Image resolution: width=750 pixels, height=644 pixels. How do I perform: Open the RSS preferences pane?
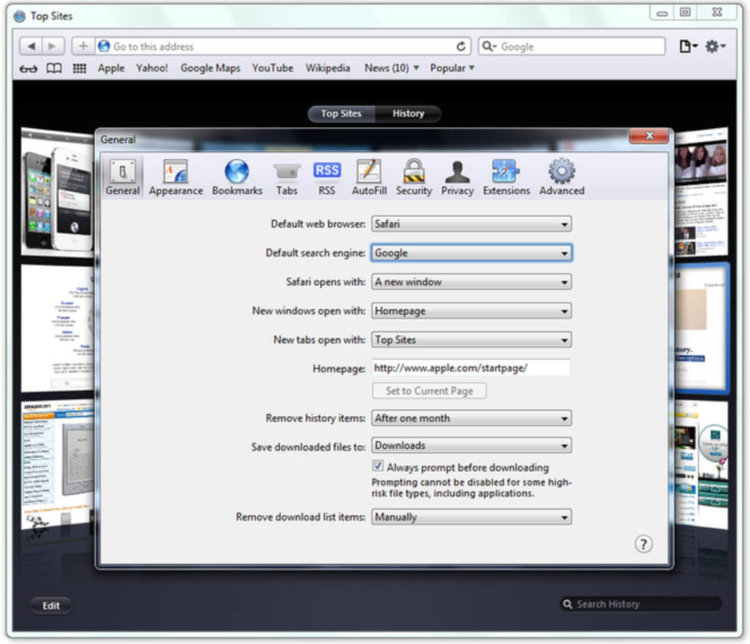[327, 177]
